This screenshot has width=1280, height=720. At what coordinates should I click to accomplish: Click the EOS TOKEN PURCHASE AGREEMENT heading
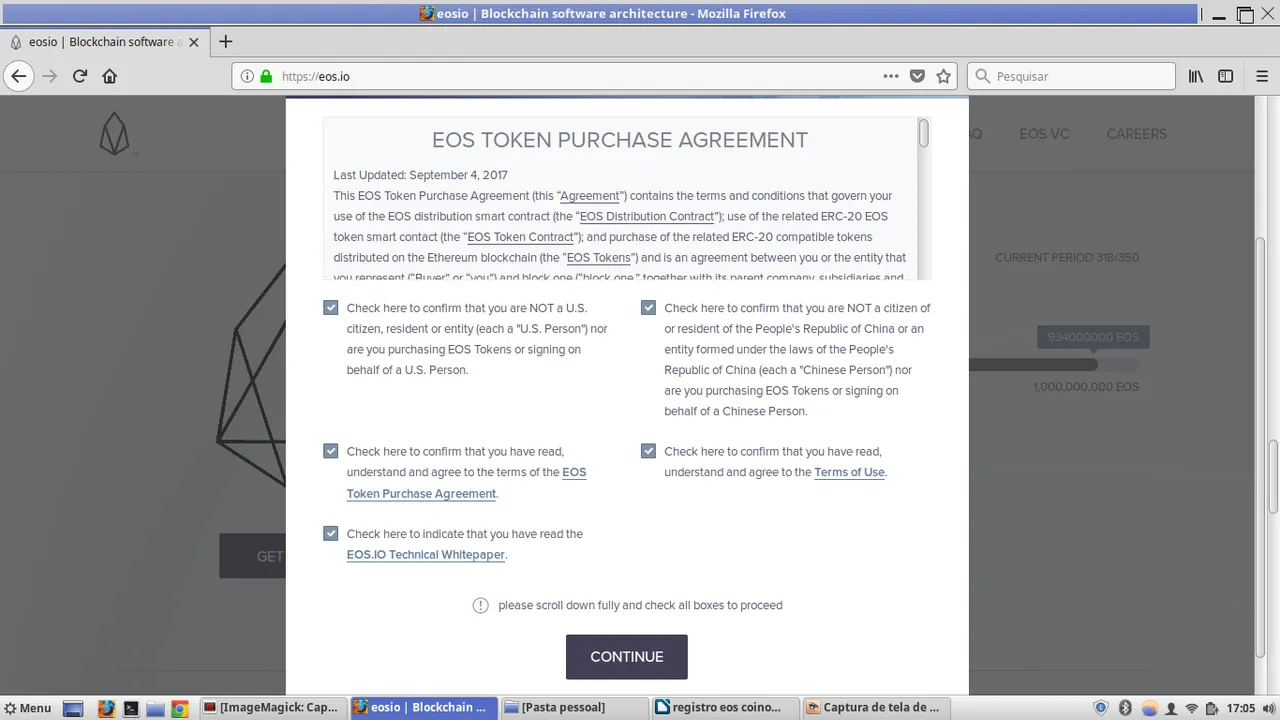click(x=620, y=140)
